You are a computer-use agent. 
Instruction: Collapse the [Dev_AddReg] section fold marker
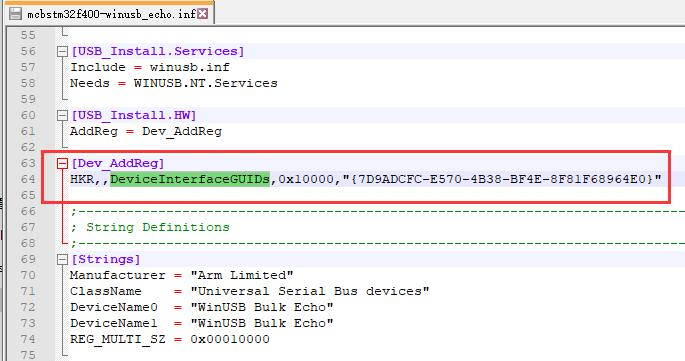click(62, 163)
